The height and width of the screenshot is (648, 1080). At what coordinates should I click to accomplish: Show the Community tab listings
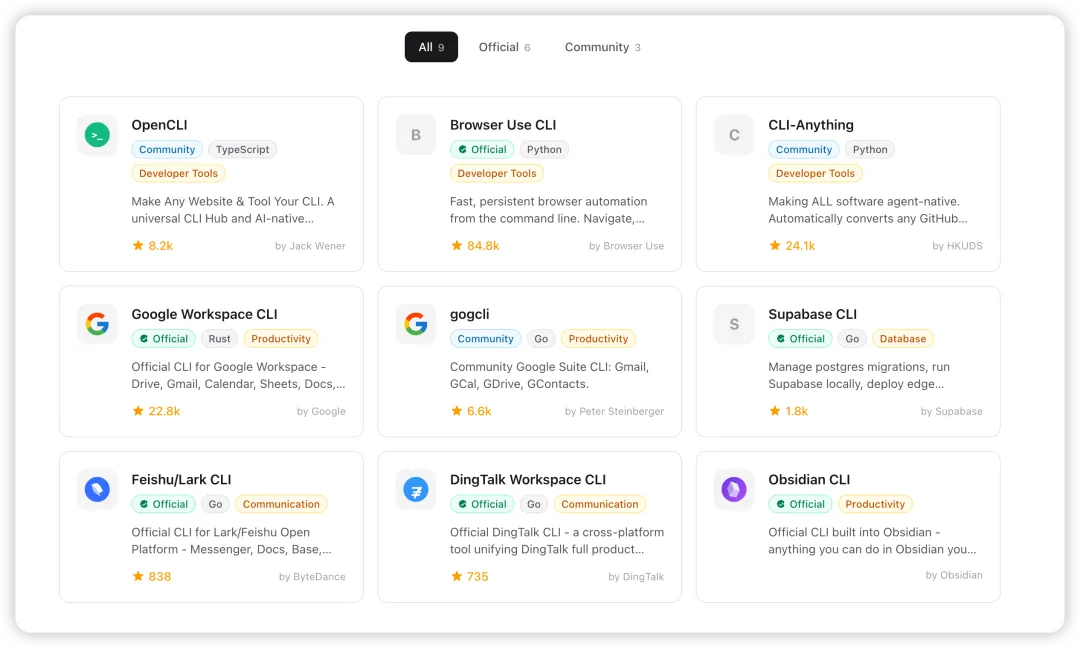602,47
